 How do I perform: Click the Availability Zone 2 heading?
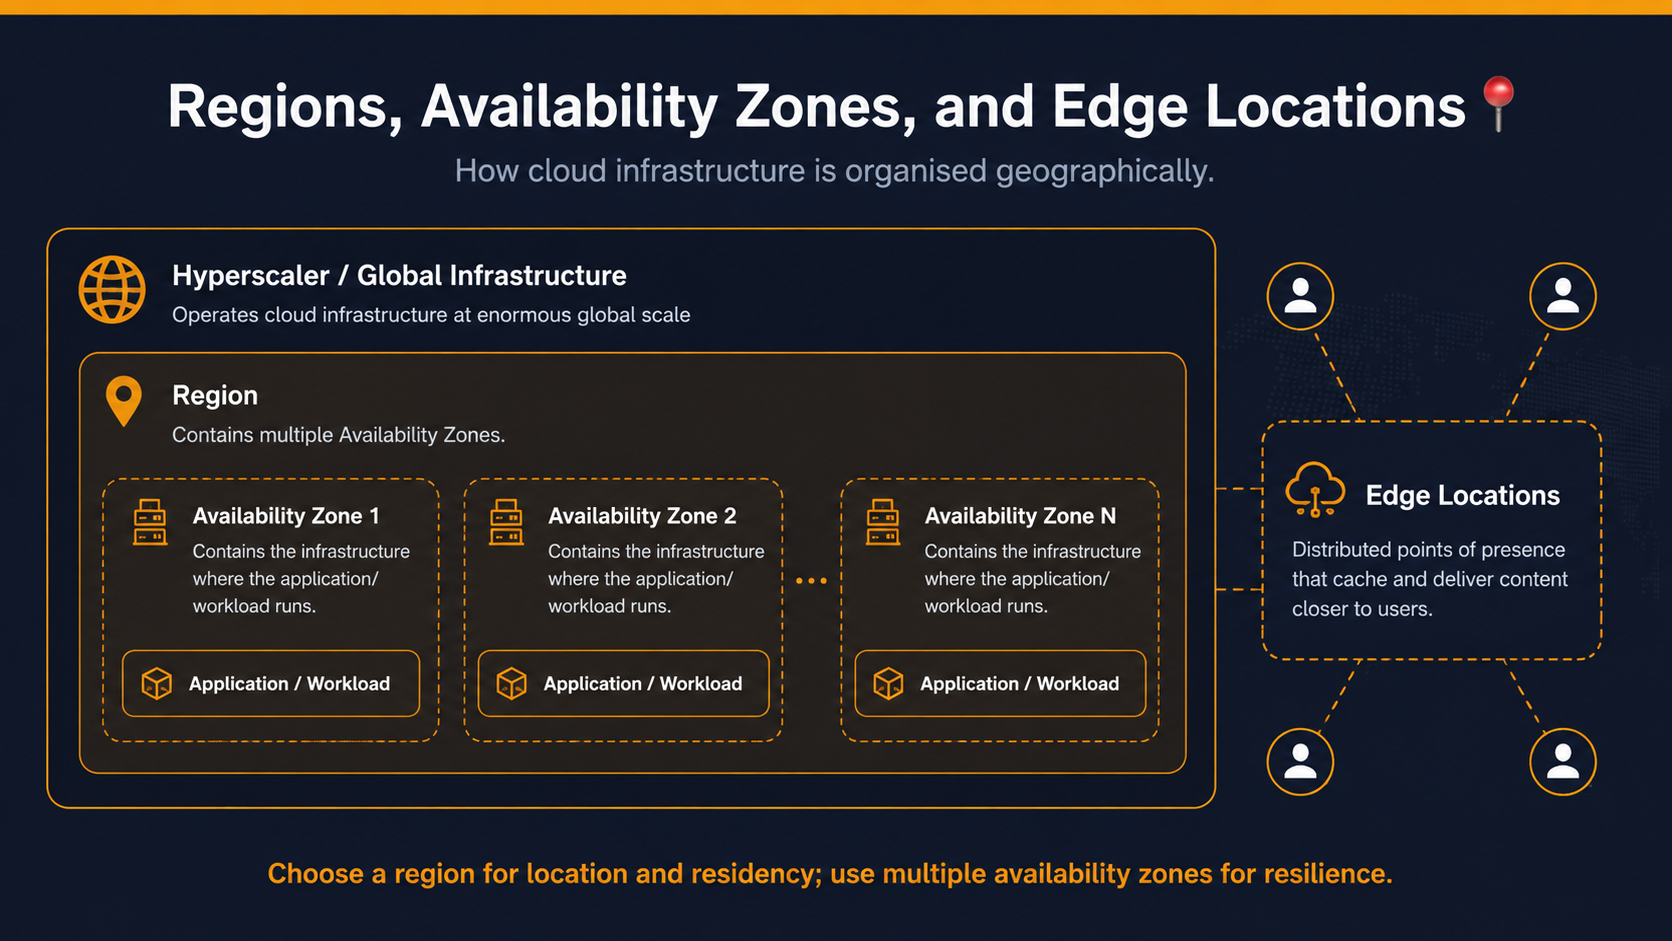click(642, 516)
